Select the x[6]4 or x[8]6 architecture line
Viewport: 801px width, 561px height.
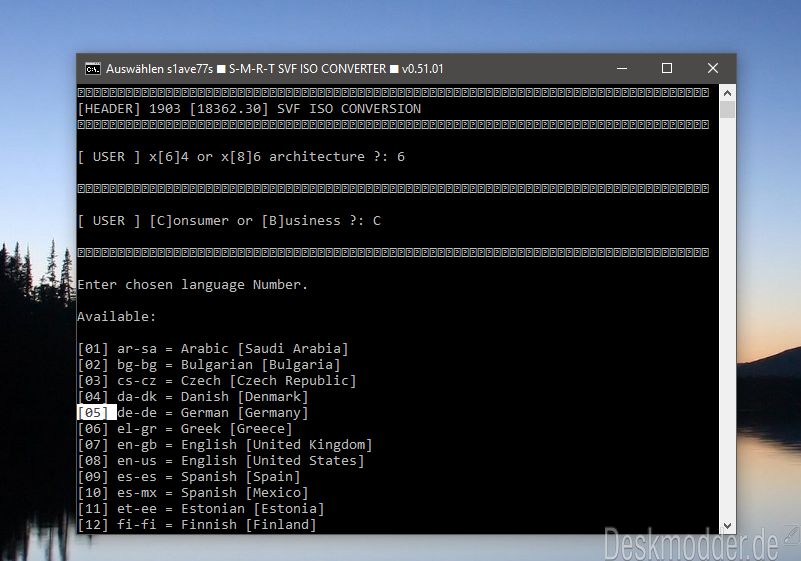(x=241, y=157)
